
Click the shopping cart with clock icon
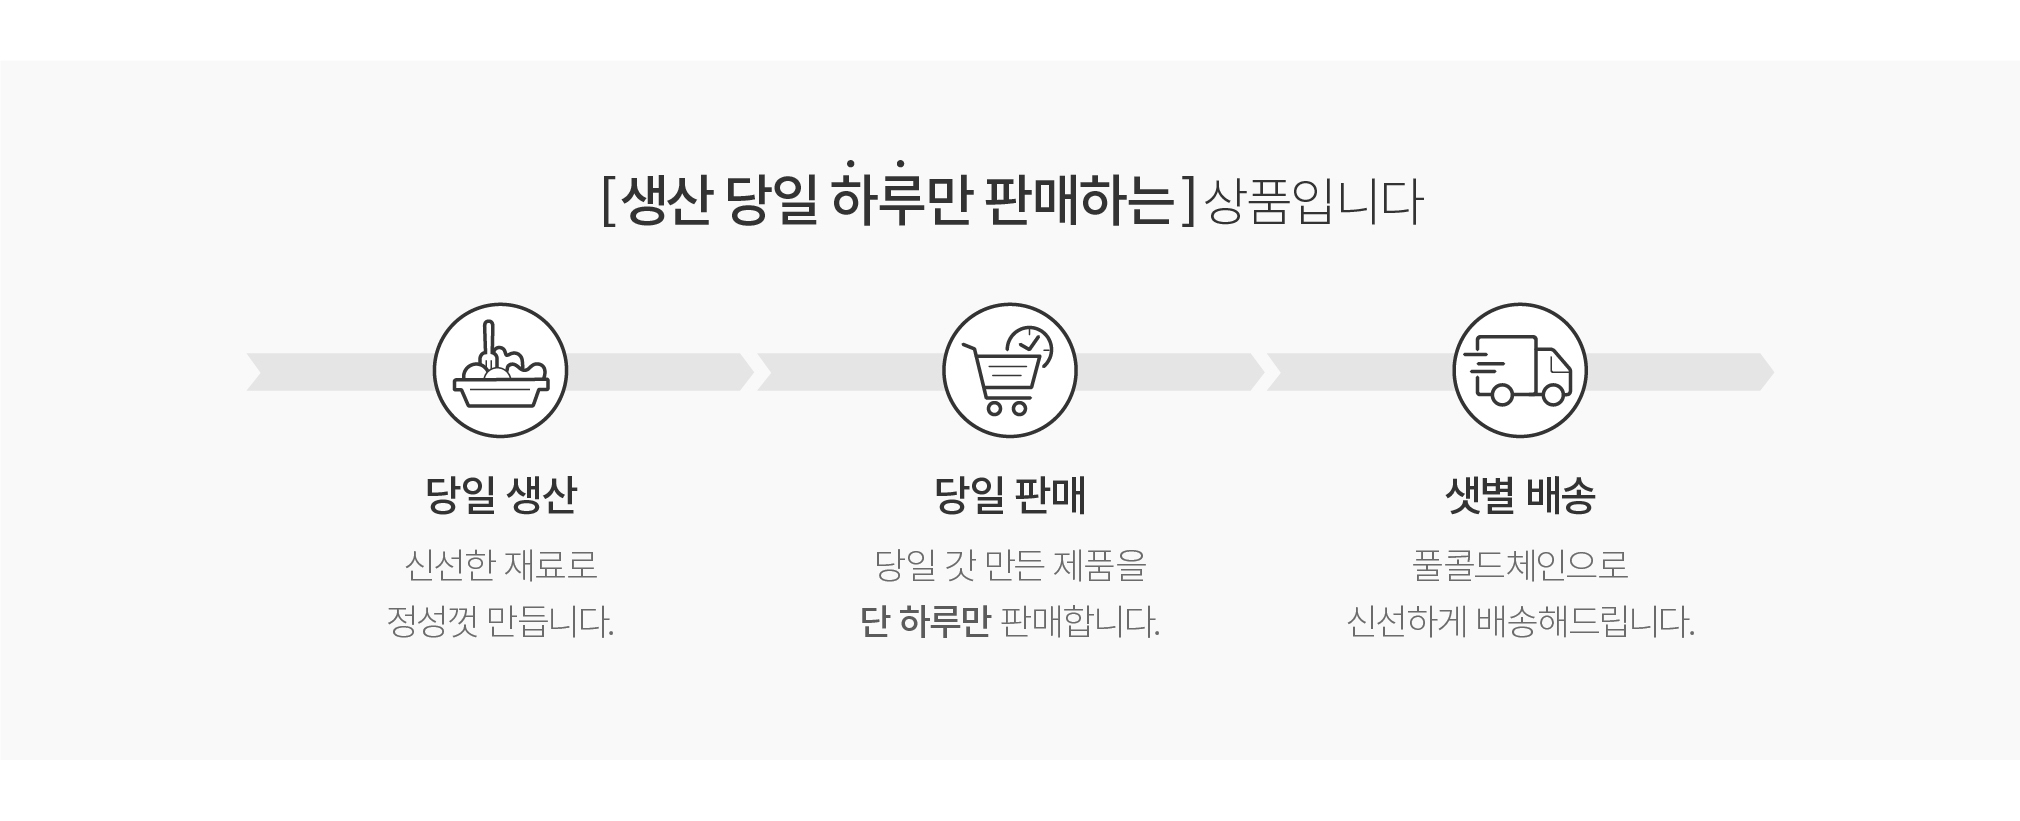[1010, 371]
